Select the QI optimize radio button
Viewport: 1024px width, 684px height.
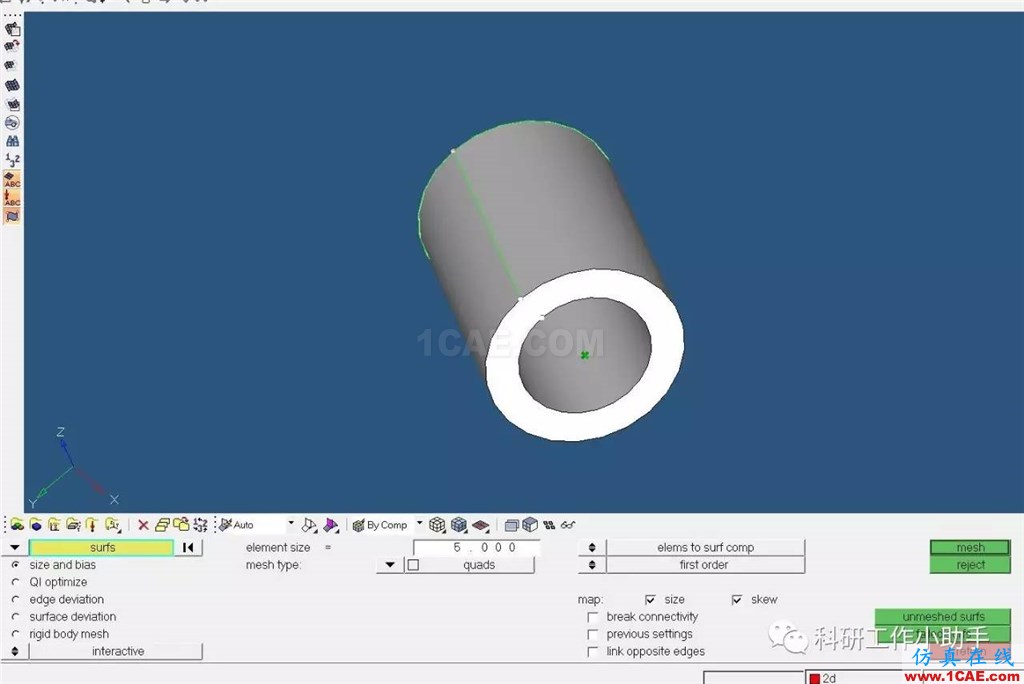[x=16, y=582]
